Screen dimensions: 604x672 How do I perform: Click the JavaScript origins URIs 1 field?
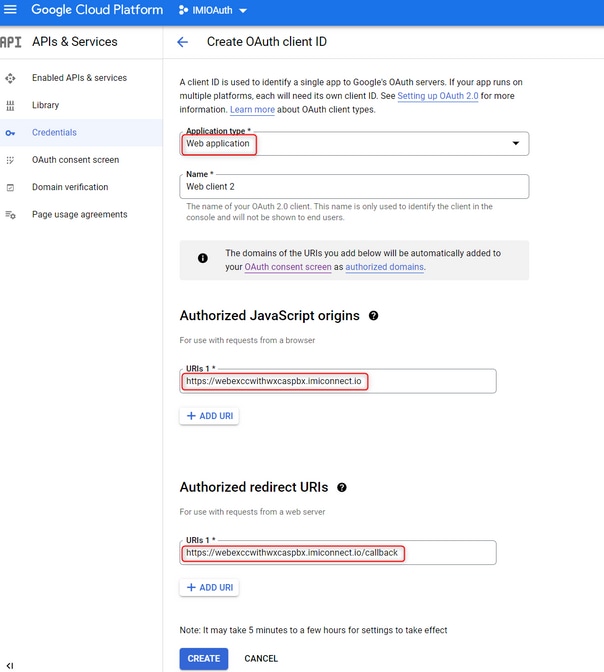(x=338, y=381)
